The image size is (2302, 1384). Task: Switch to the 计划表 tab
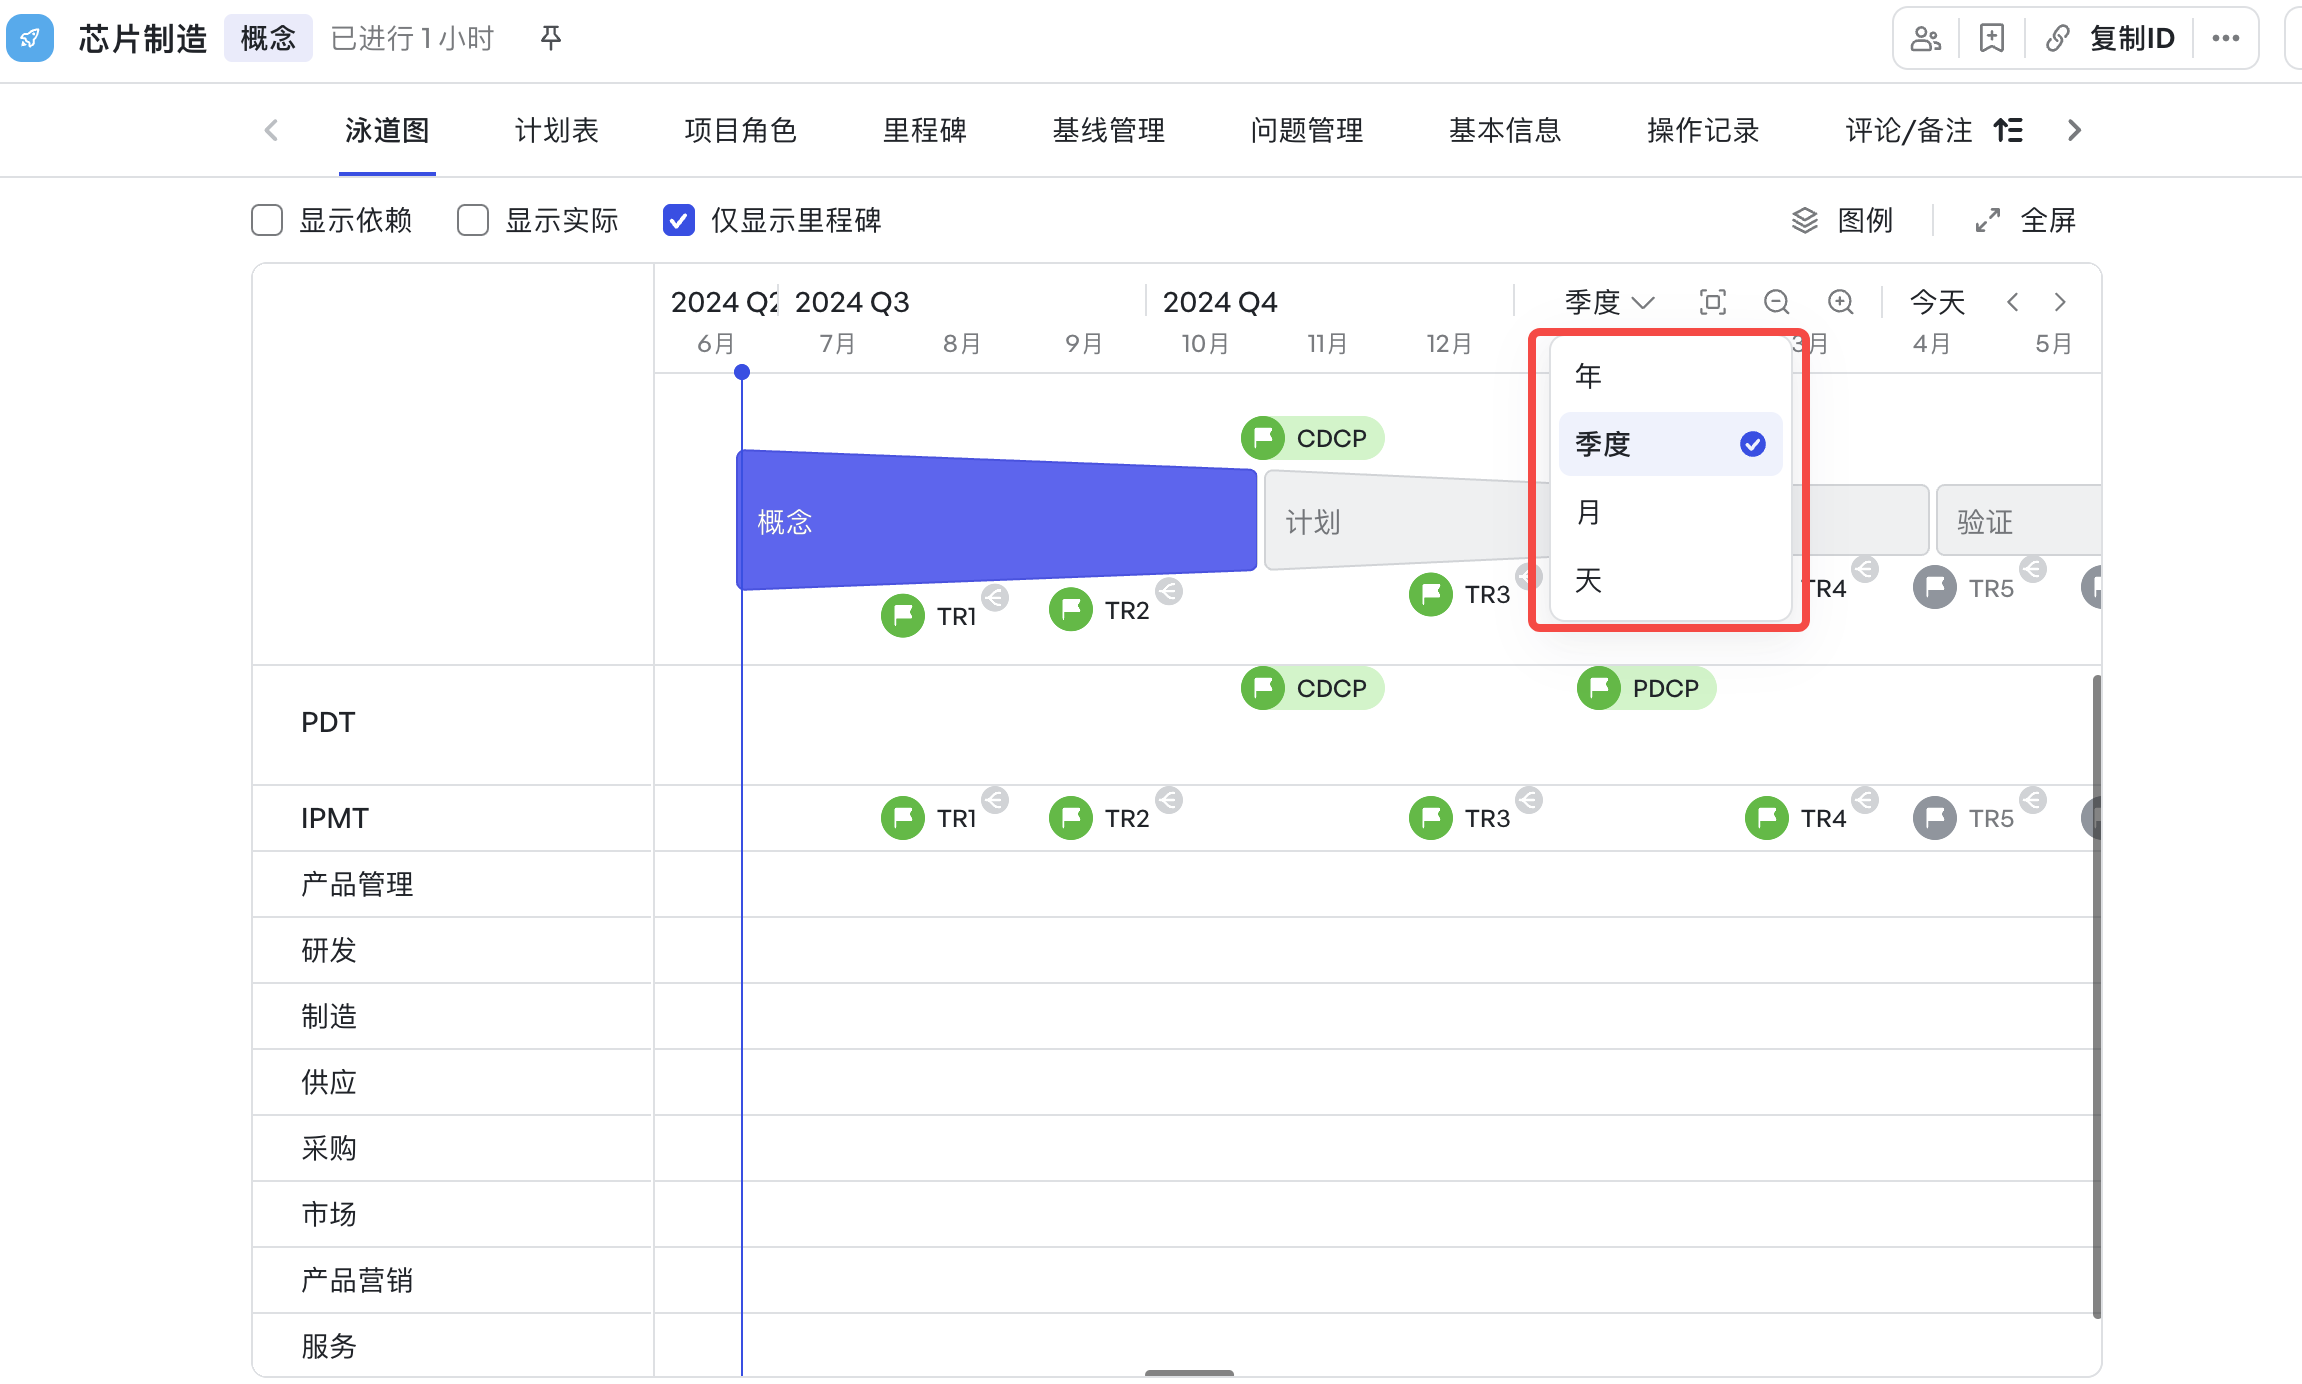click(x=557, y=130)
